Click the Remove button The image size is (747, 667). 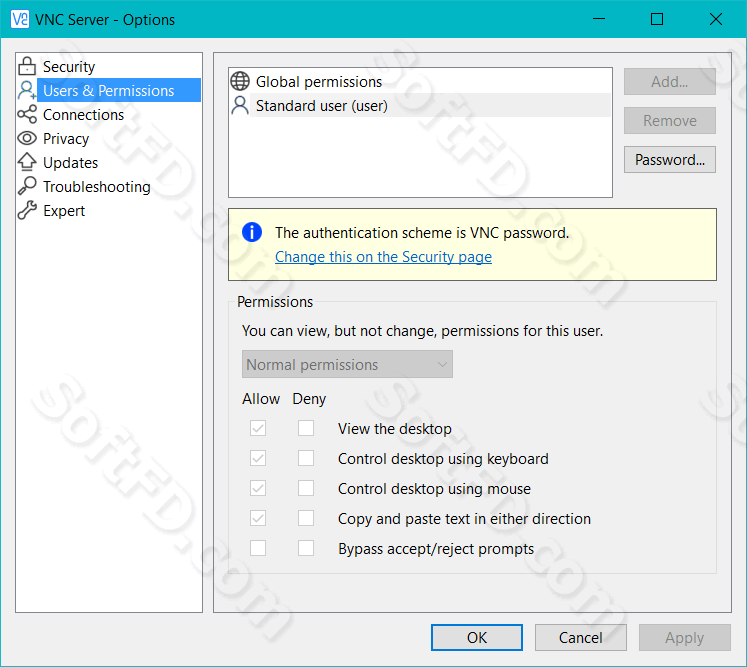pyautogui.click(x=669, y=121)
